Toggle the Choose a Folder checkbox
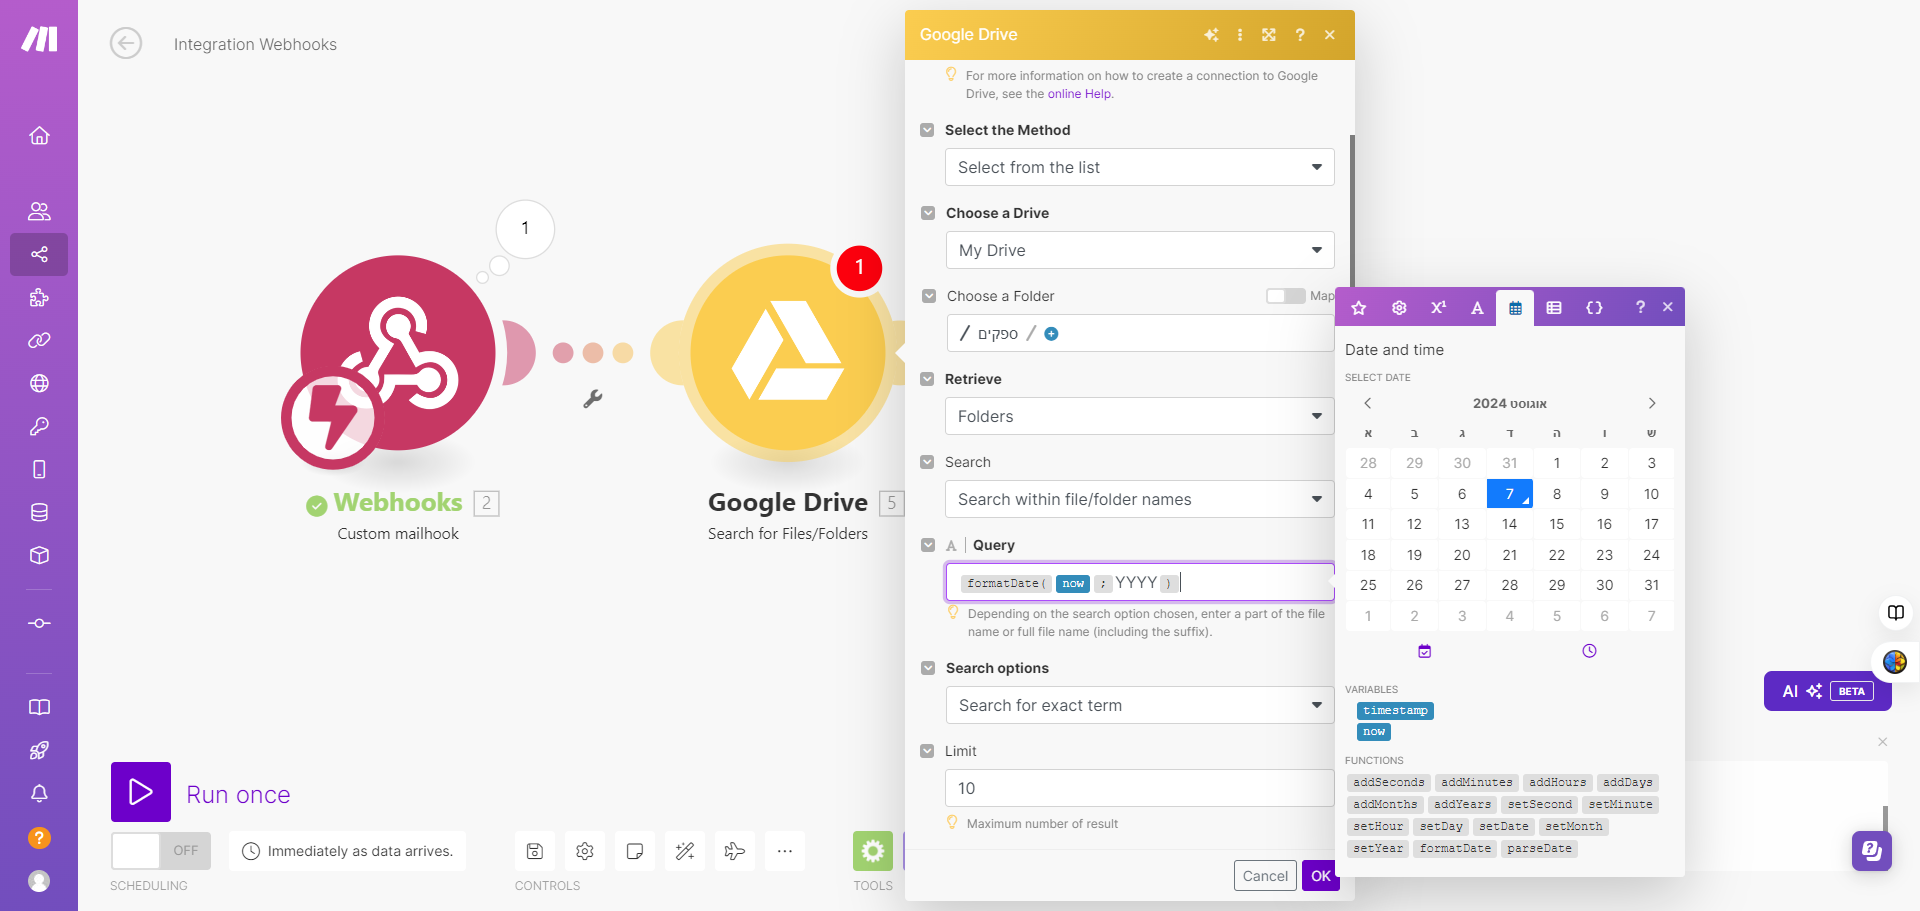Viewport: 1920px width, 911px height. 928,296
